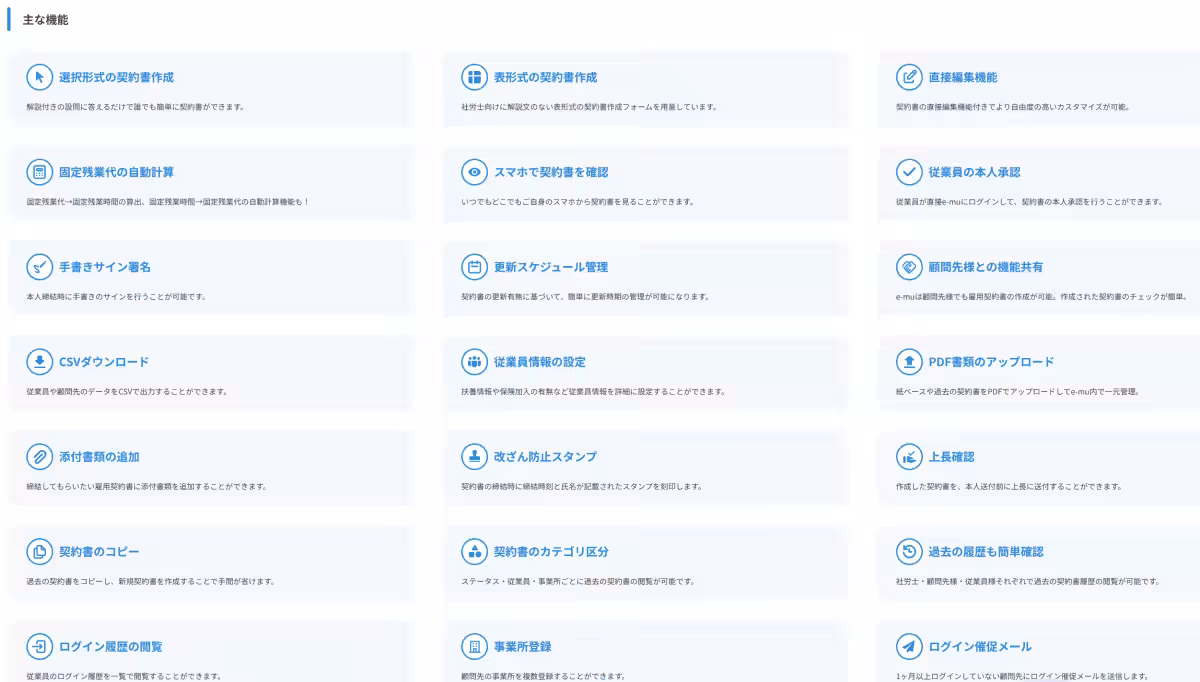Click the description under 顧問先様との機能共有
1200x682 pixels.
click(x=1041, y=297)
